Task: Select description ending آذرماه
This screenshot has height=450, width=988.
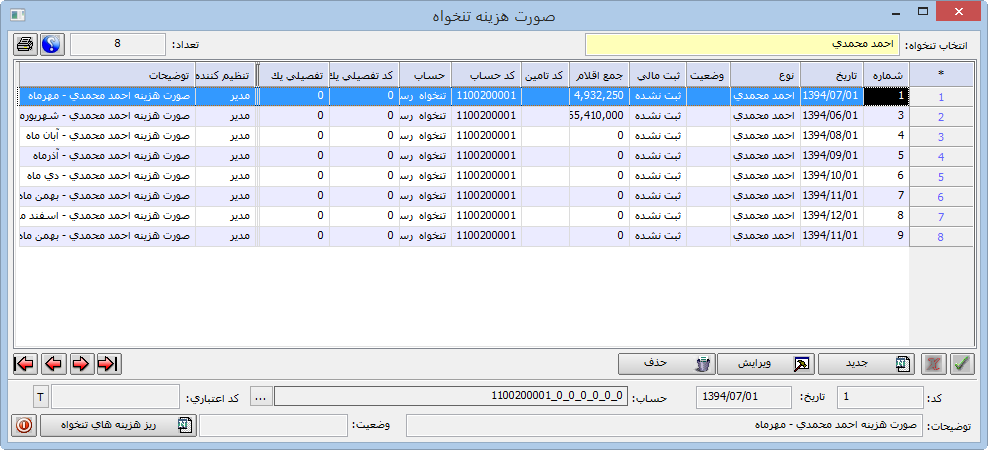Action: [107, 156]
